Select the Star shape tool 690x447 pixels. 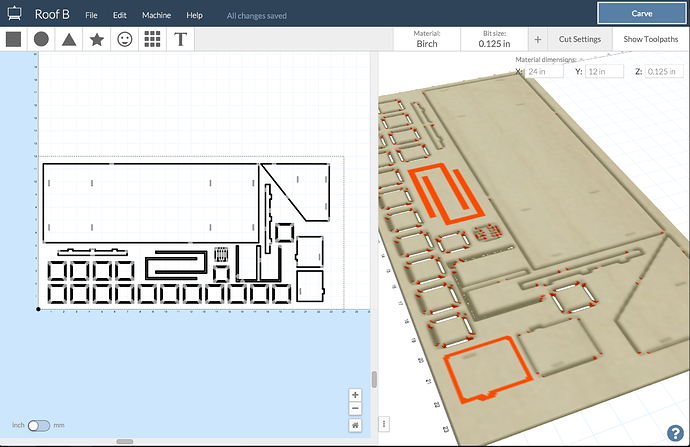point(97,39)
